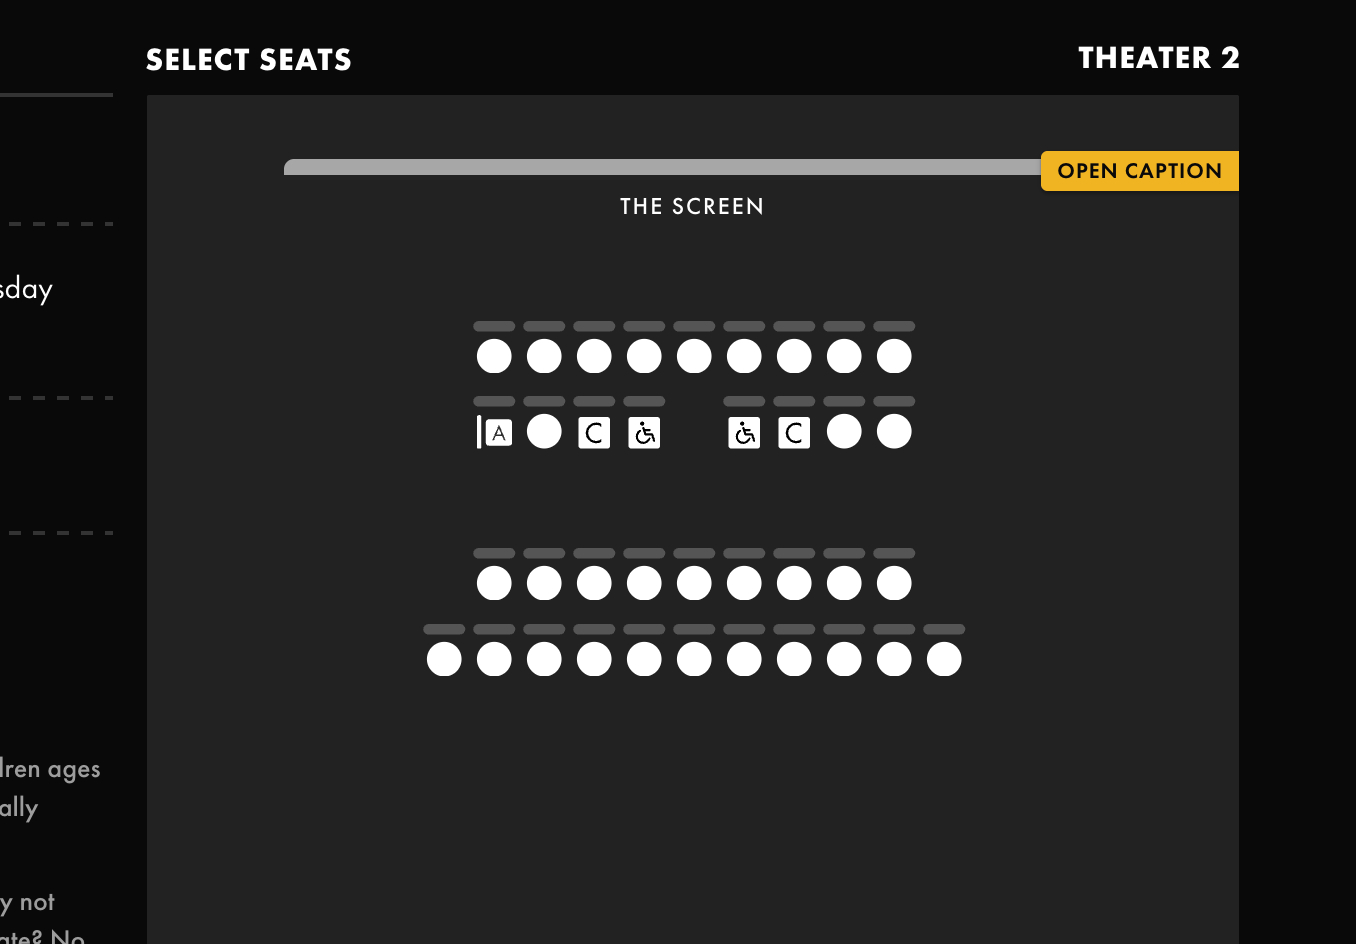
Task: Select the round seat next to the A seat
Action: coord(544,431)
